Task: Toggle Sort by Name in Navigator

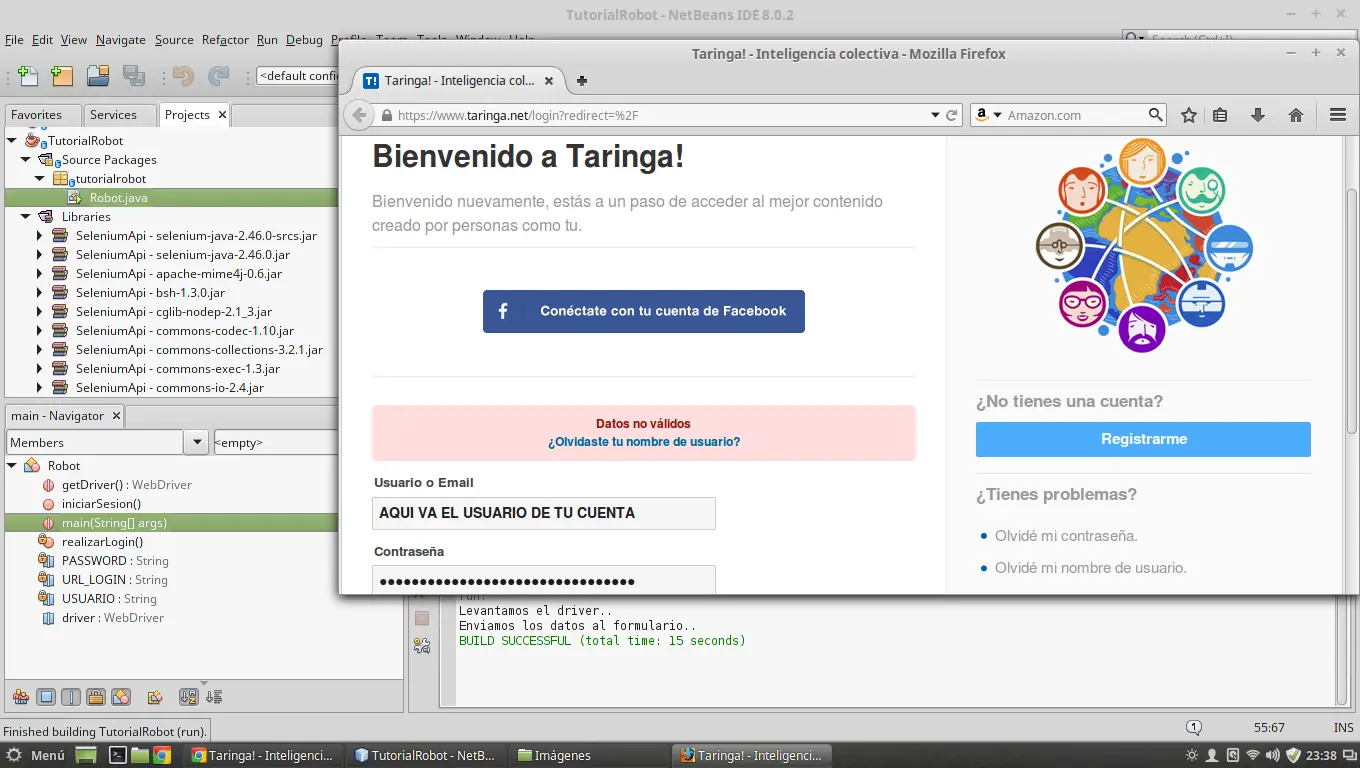Action: click(x=188, y=697)
